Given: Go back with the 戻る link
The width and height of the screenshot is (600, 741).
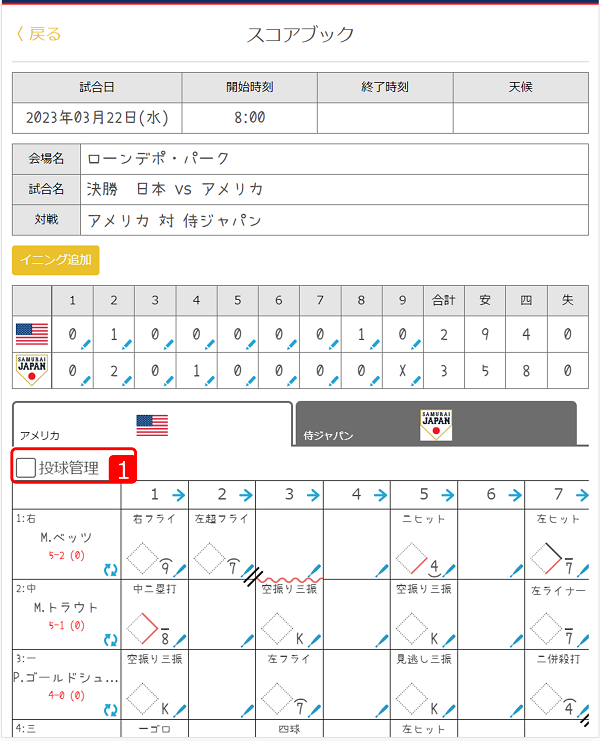Looking at the screenshot, I should pyautogui.click(x=39, y=34).
